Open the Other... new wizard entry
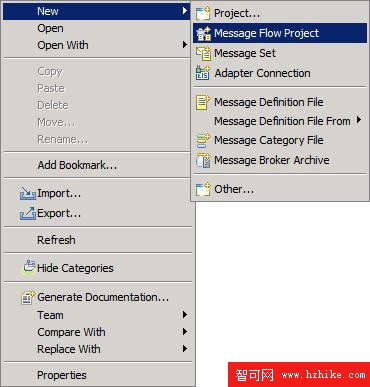This screenshot has height=387, width=370. pyautogui.click(x=280, y=189)
